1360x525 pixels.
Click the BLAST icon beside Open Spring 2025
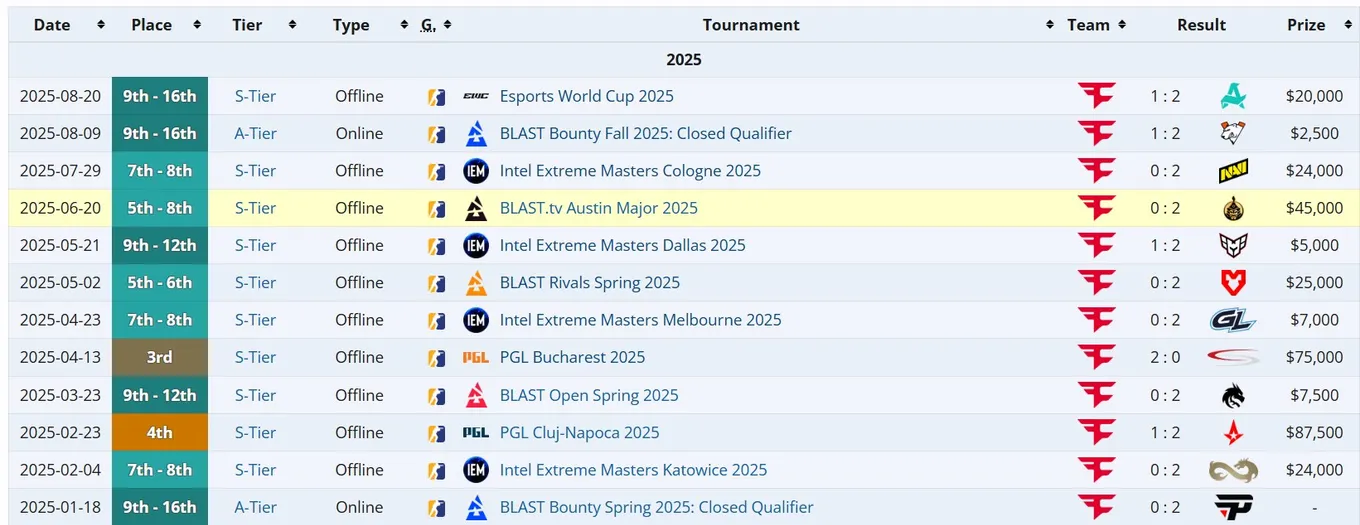(476, 395)
